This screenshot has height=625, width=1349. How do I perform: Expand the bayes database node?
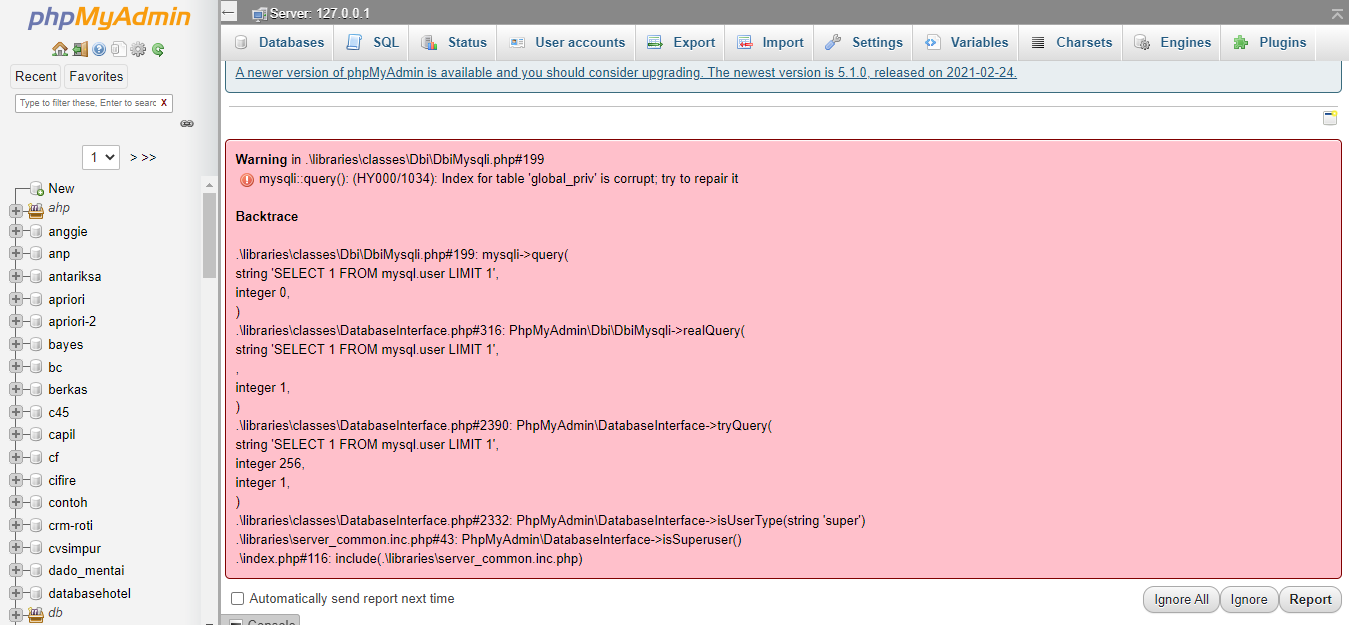[x=14, y=344]
